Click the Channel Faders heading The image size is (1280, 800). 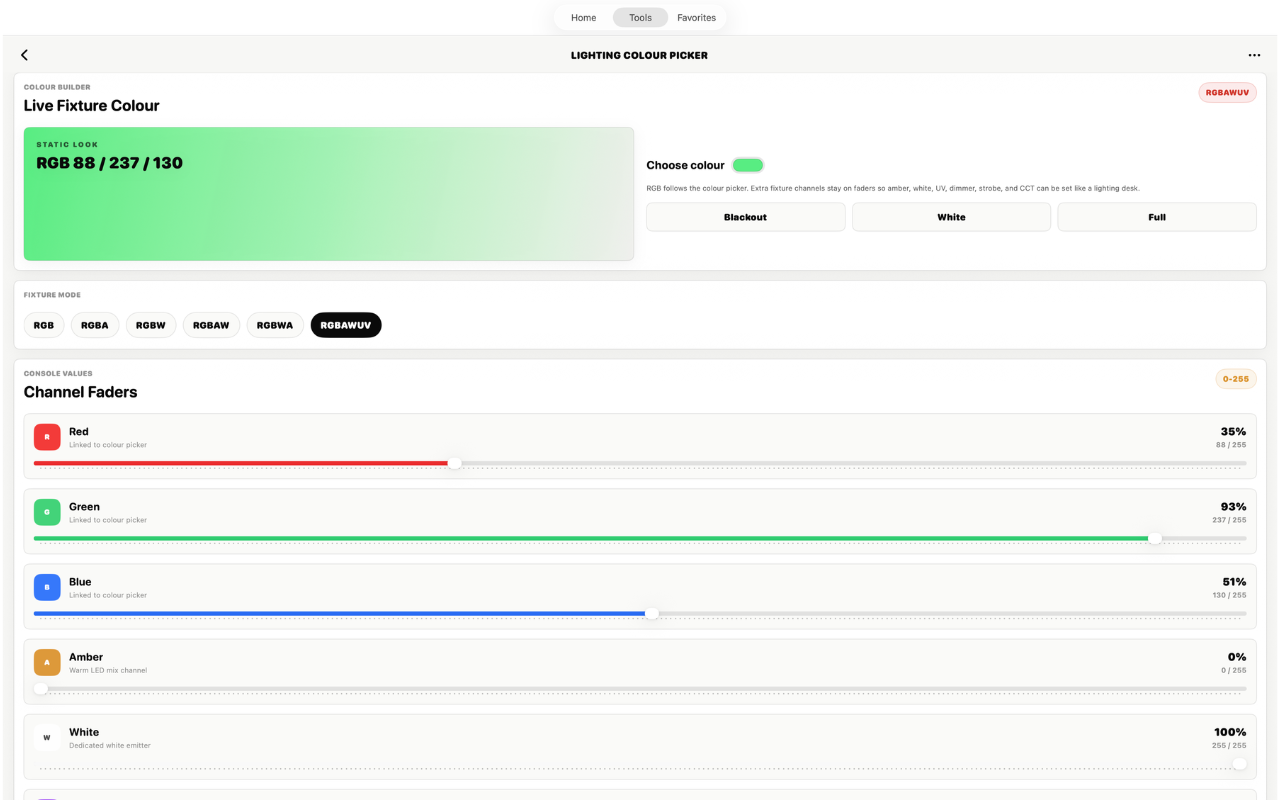coord(81,392)
